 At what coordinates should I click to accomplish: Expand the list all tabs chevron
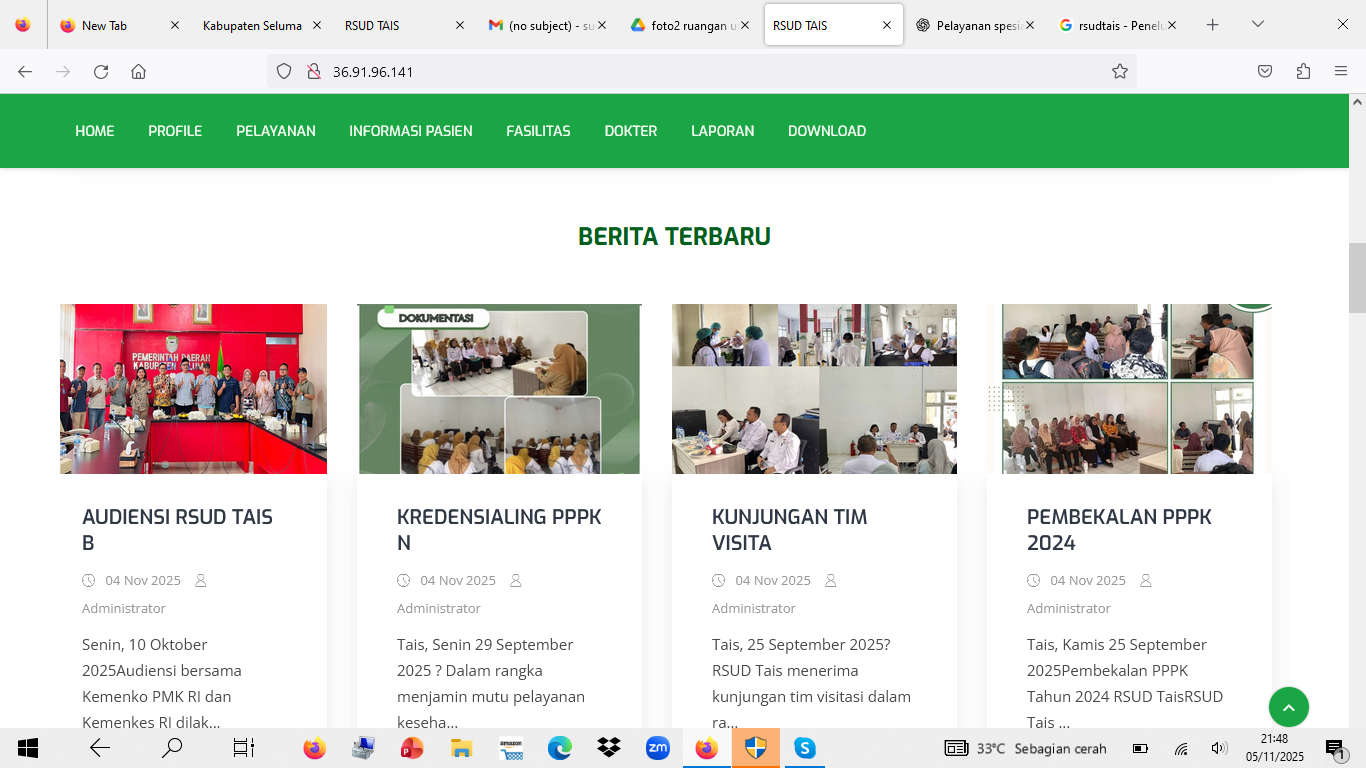click(x=1258, y=25)
